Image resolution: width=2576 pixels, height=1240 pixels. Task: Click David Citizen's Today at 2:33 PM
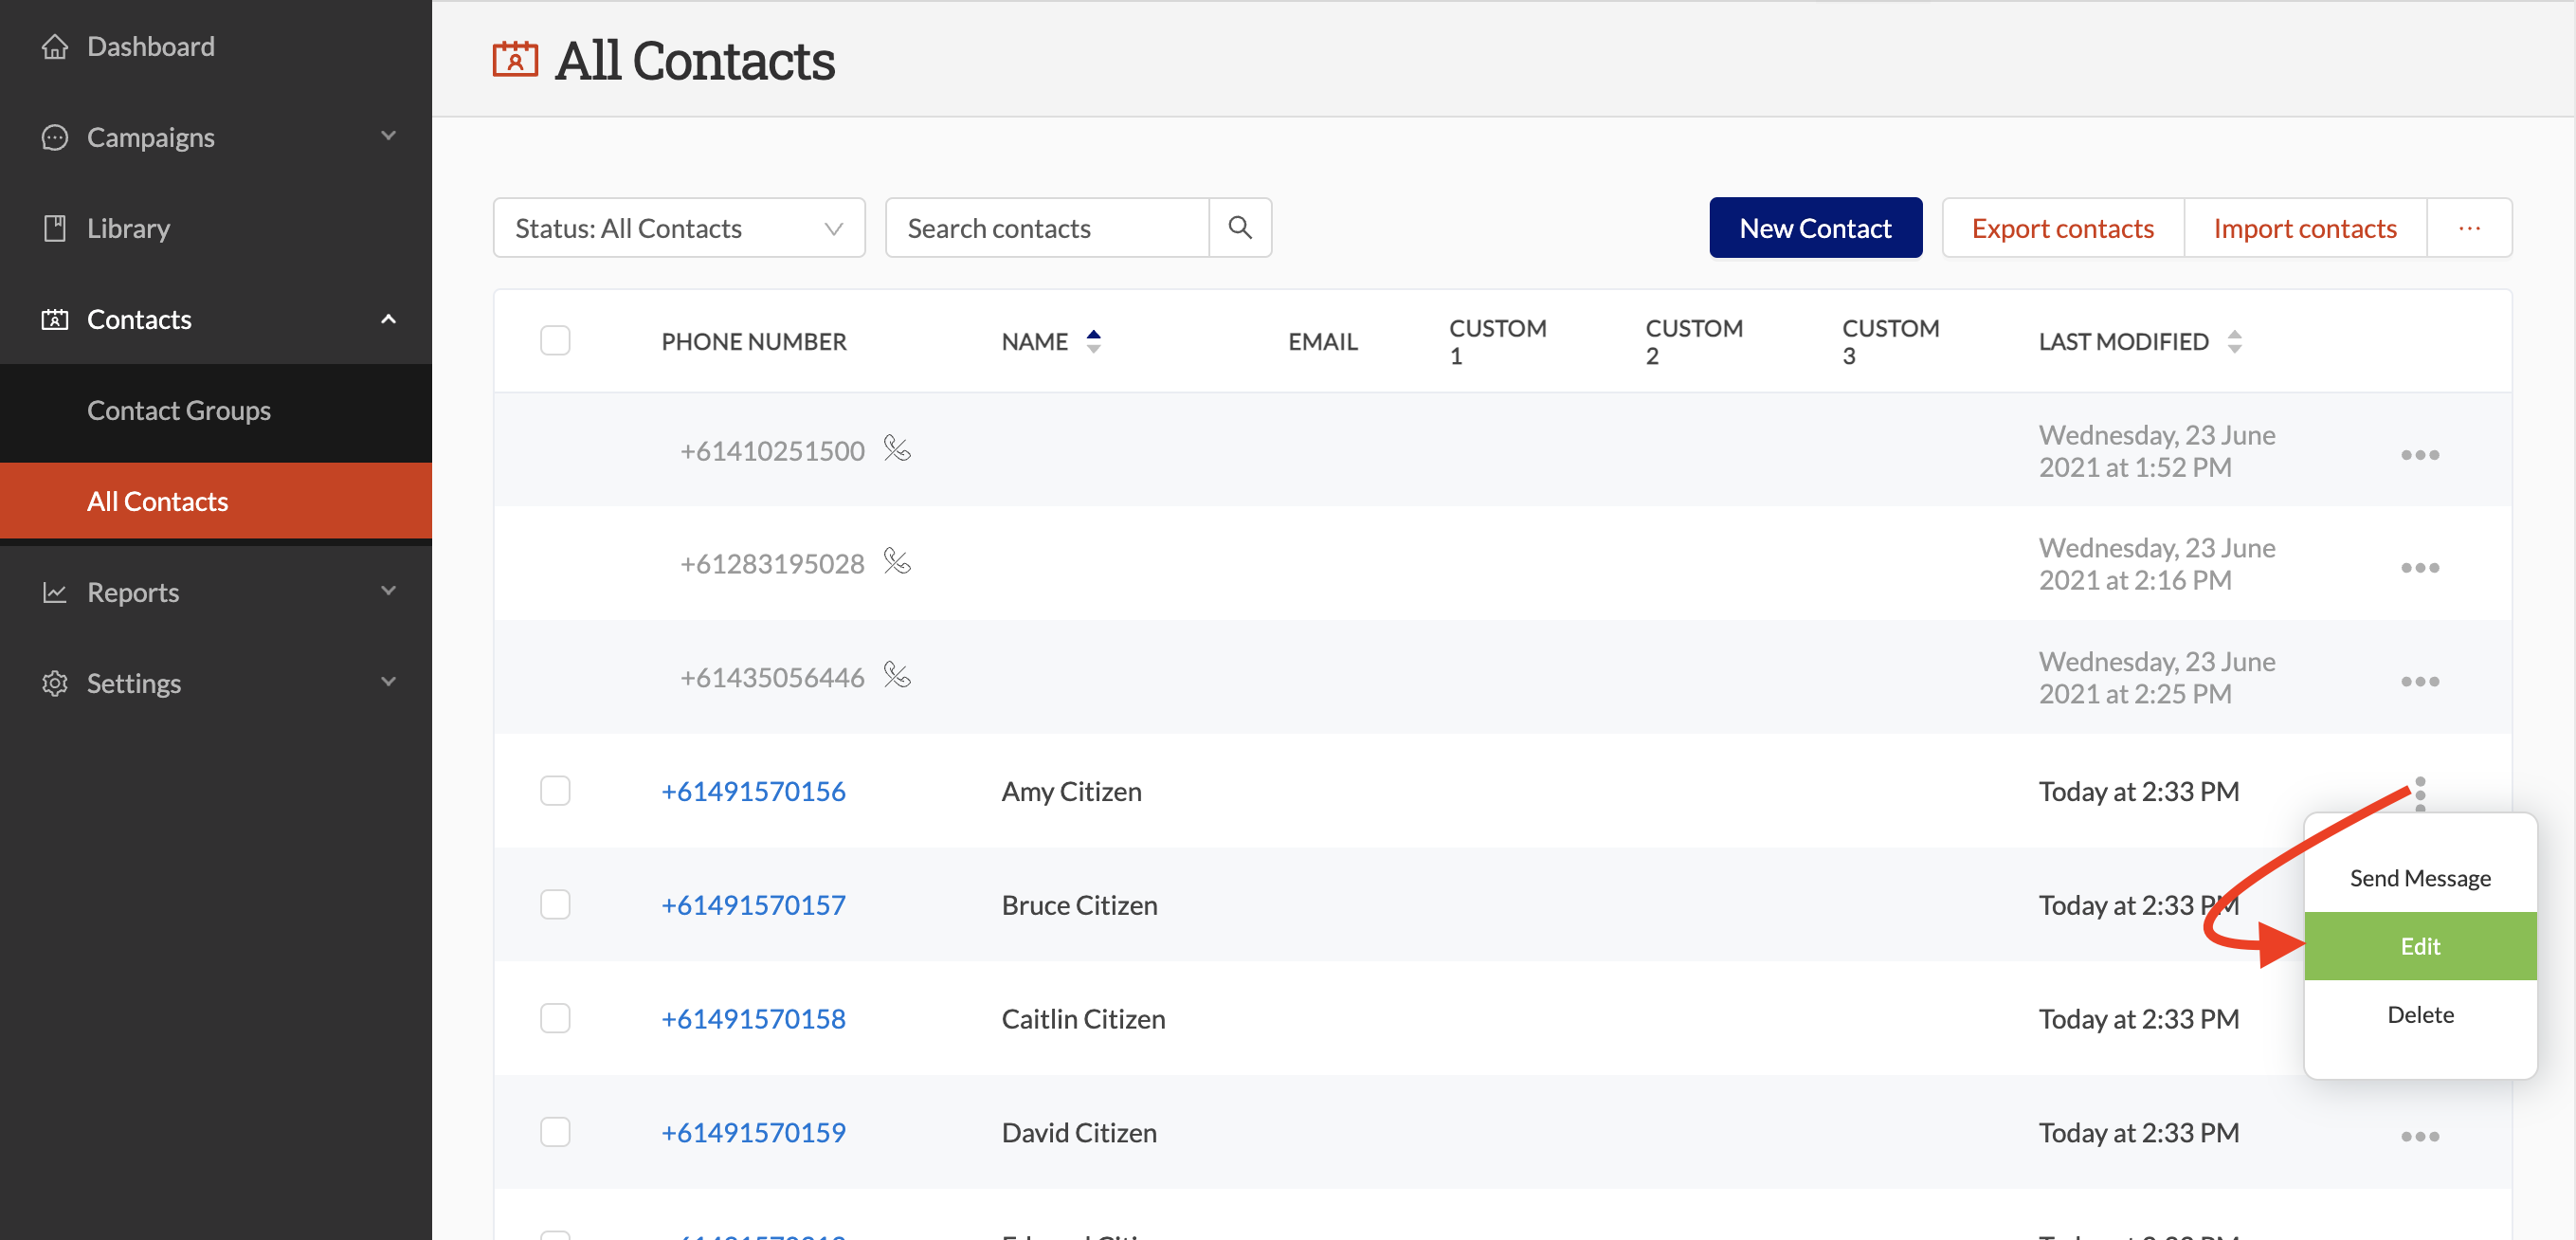(2138, 1132)
